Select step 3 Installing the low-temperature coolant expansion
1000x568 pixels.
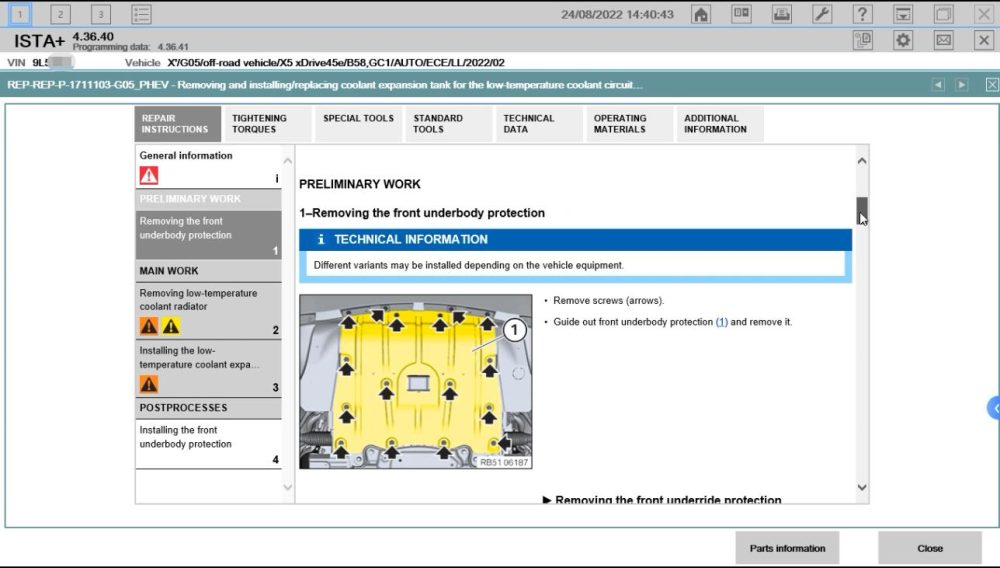(208, 368)
